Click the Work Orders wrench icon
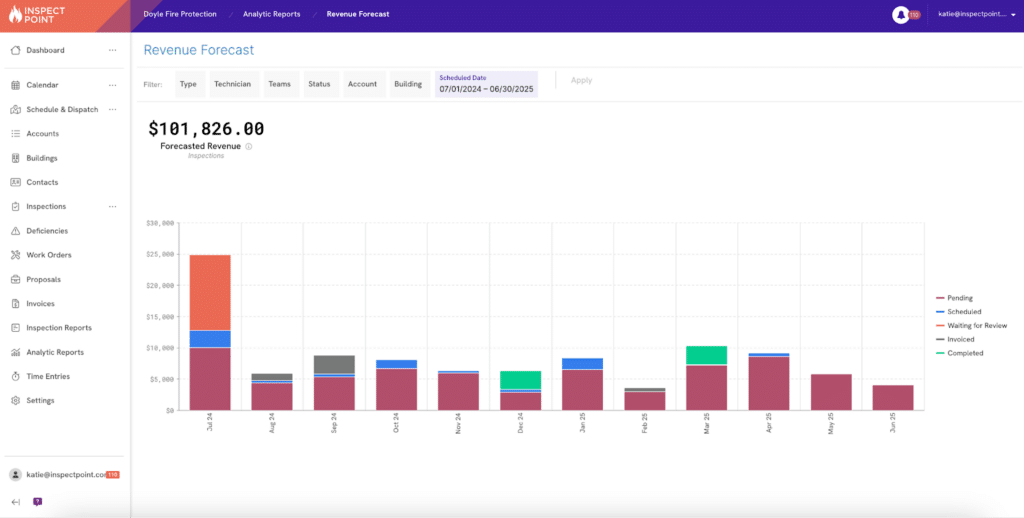Image resolution: width=1024 pixels, height=518 pixels. (x=15, y=255)
